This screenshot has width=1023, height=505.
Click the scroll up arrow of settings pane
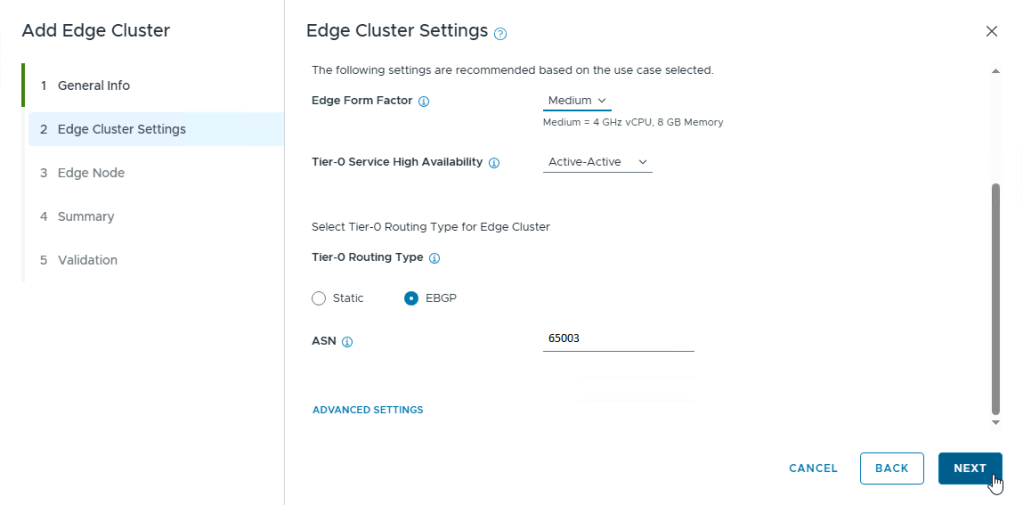pyautogui.click(x=995, y=71)
